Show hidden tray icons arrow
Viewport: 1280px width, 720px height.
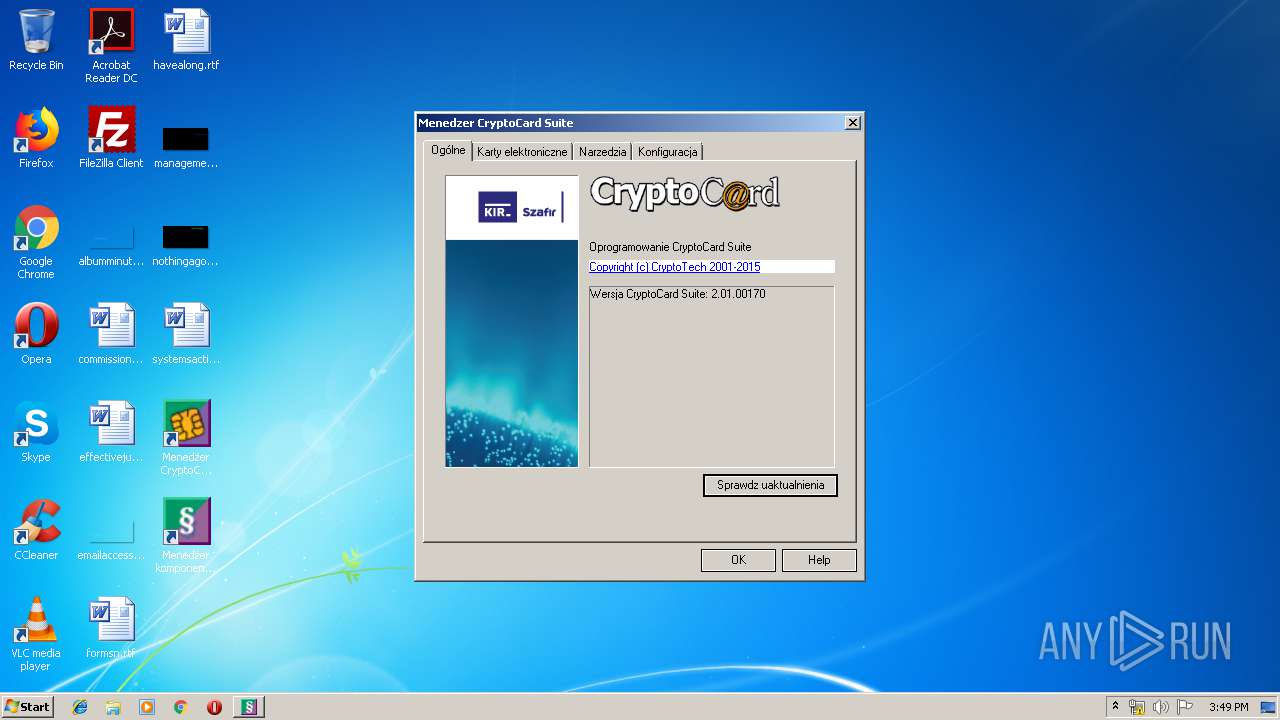[1115, 707]
